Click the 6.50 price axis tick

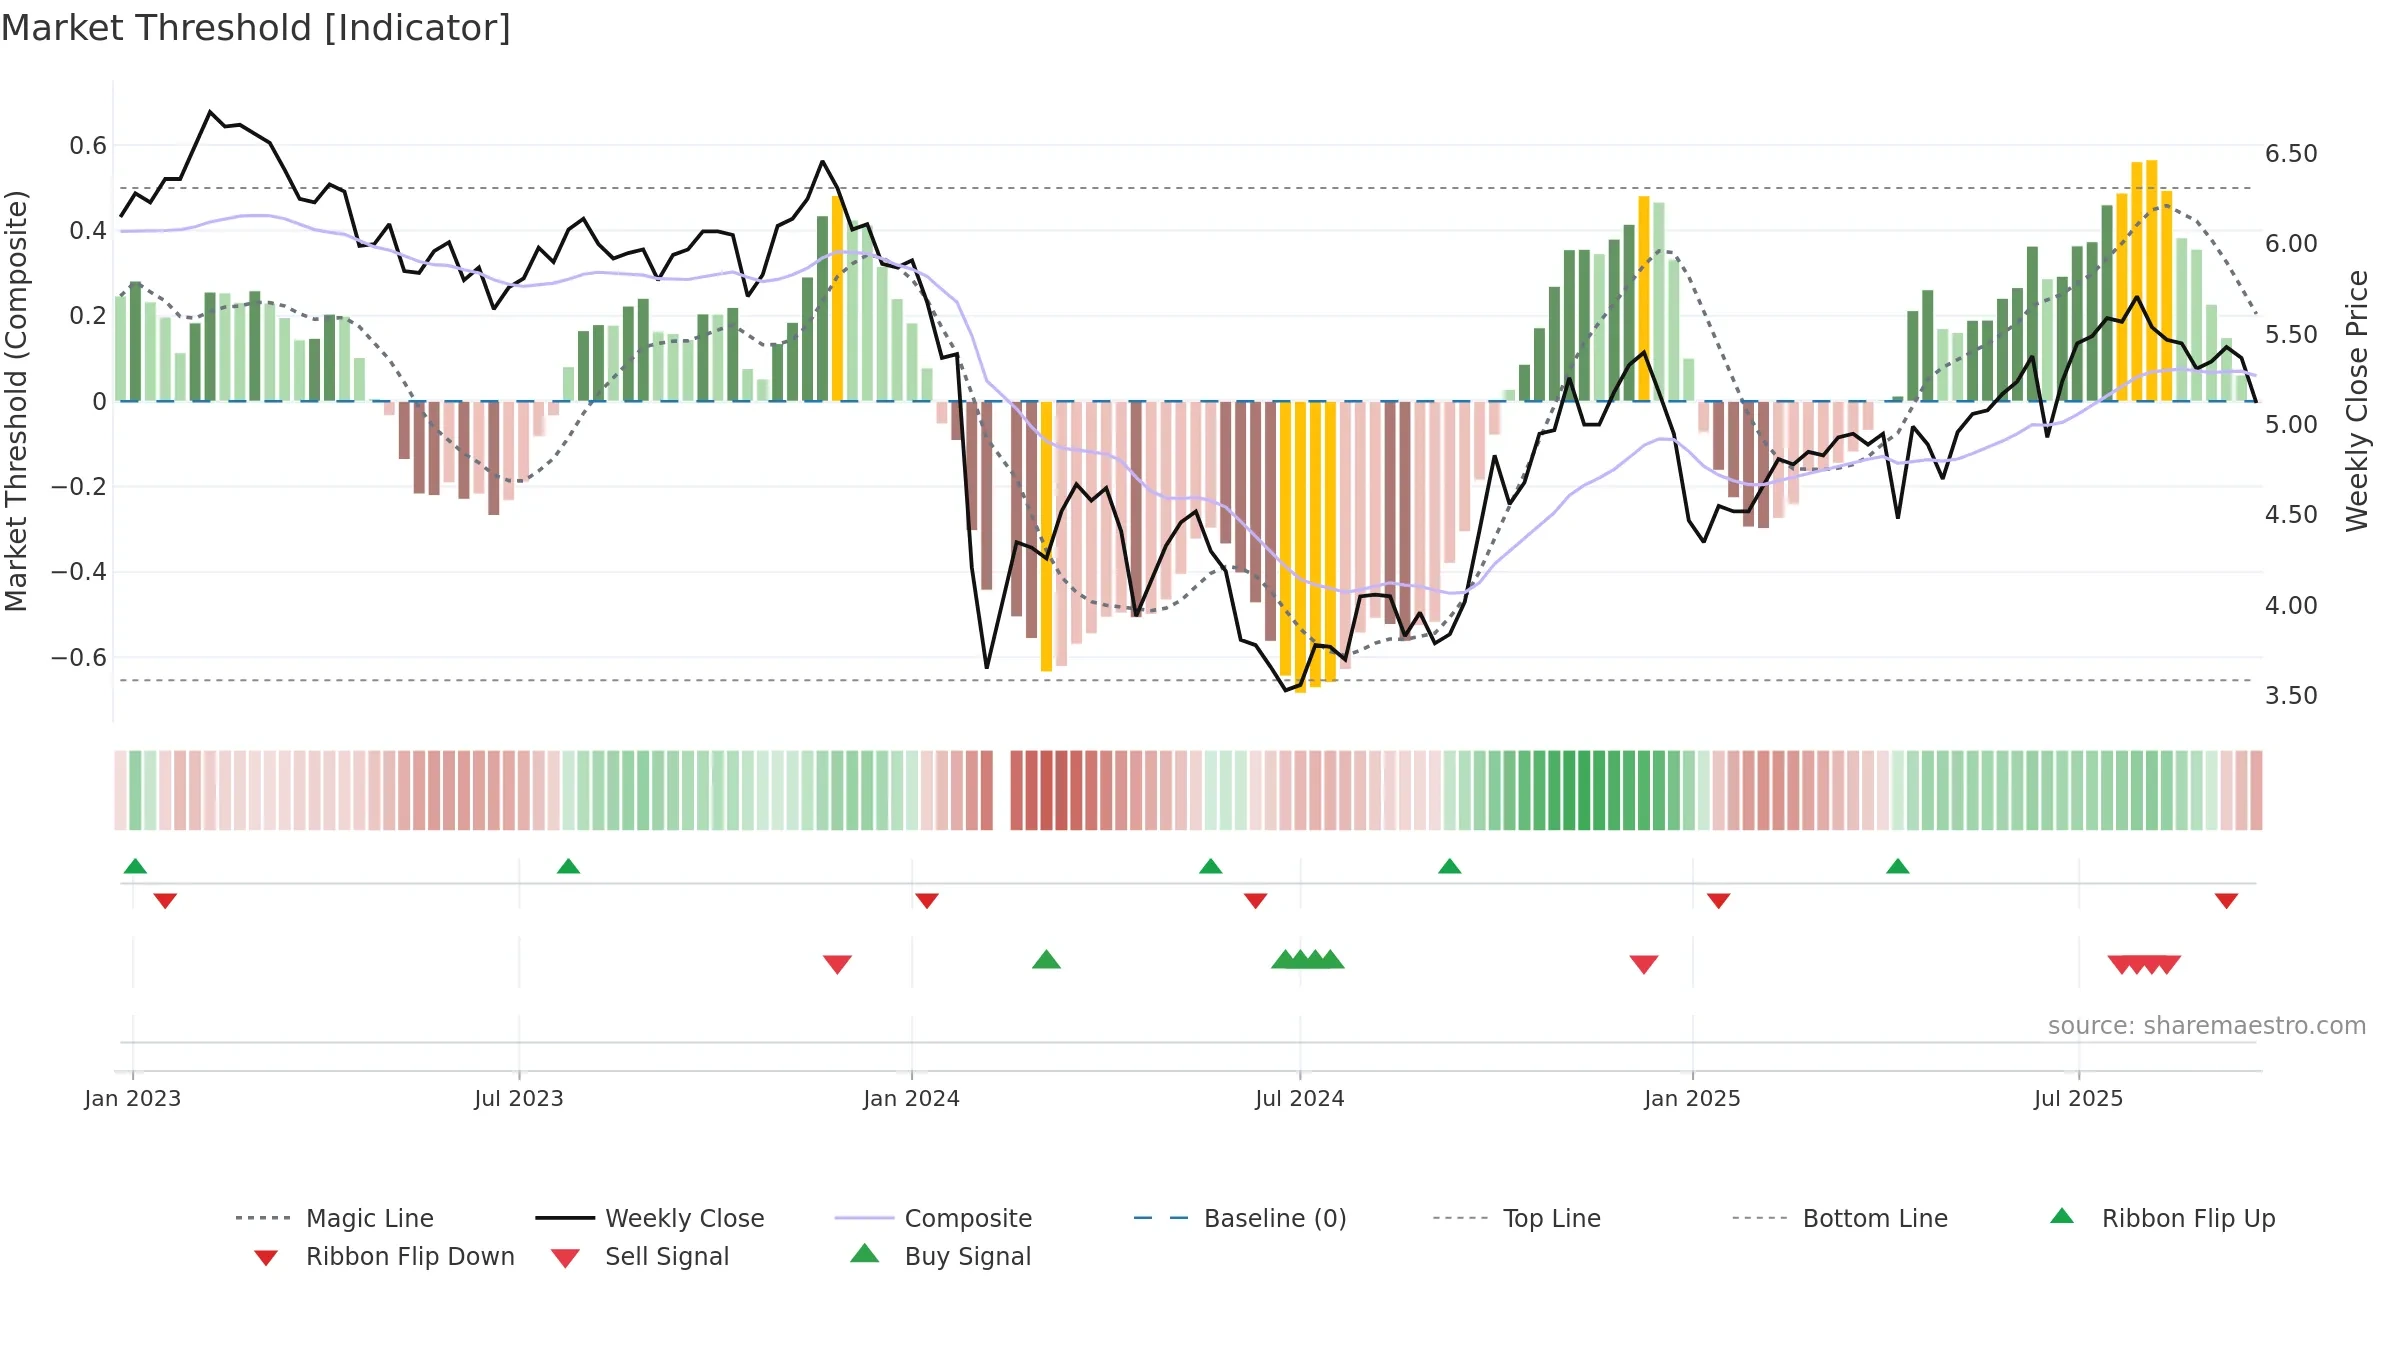click(x=2291, y=154)
